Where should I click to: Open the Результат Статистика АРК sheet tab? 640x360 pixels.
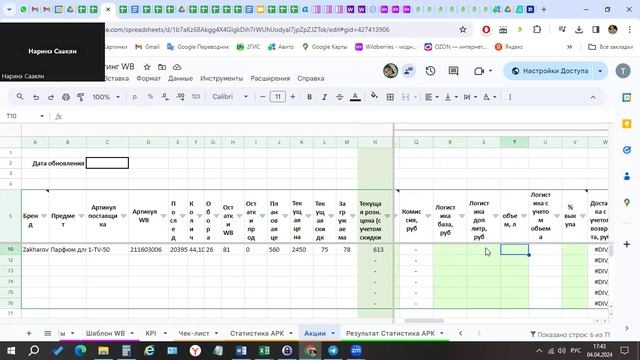click(x=390, y=333)
